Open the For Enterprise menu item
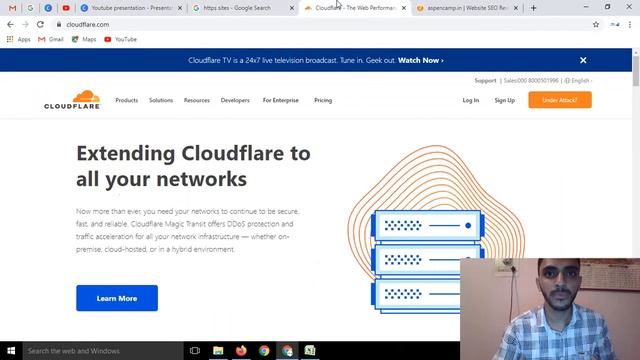The image size is (640, 360). pos(281,100)
